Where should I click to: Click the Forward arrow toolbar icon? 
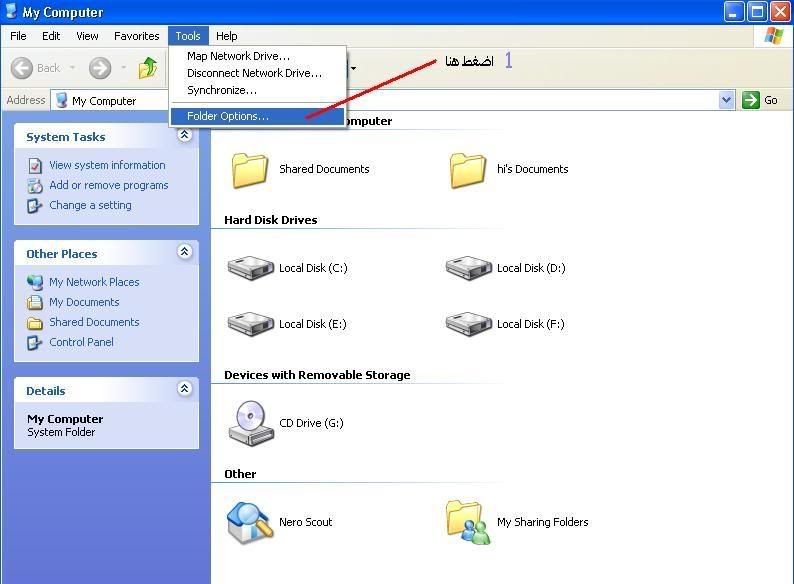(100, 68)
